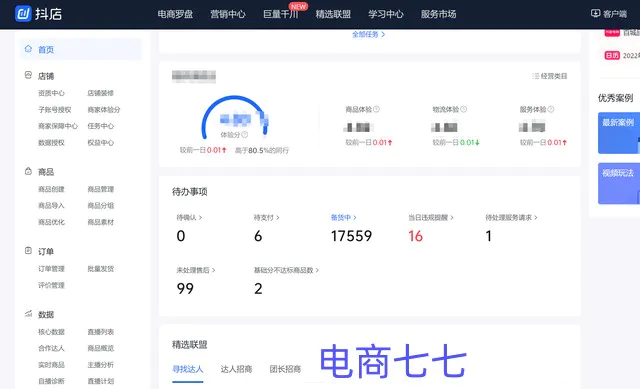Click the 抖店 logo icon

tap(23, 13)
